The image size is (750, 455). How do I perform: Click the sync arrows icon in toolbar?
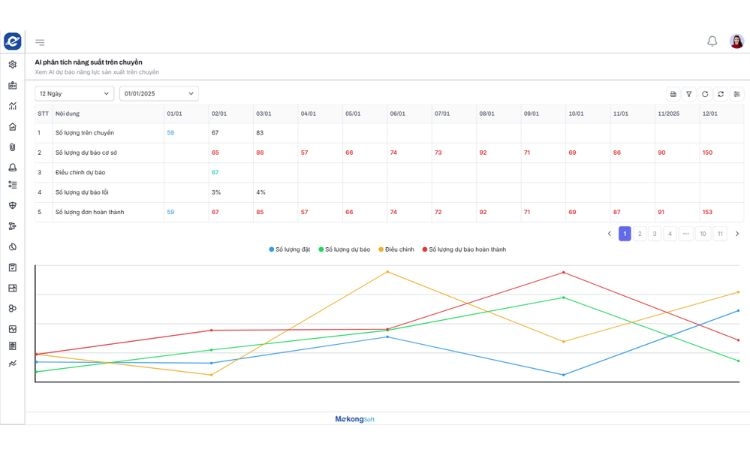tap(721, 94)
